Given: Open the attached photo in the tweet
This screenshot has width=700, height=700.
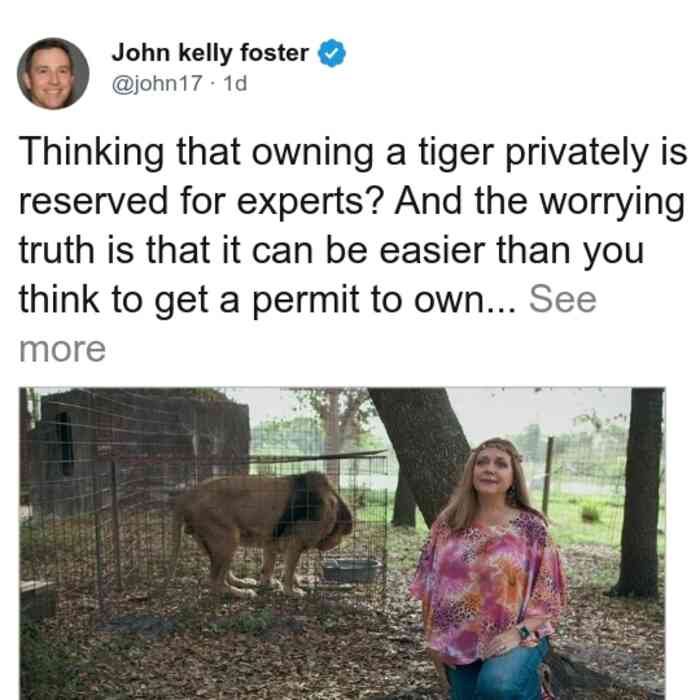Looking at the screenshot, I should pyautogui.click(x=342, y=543).
